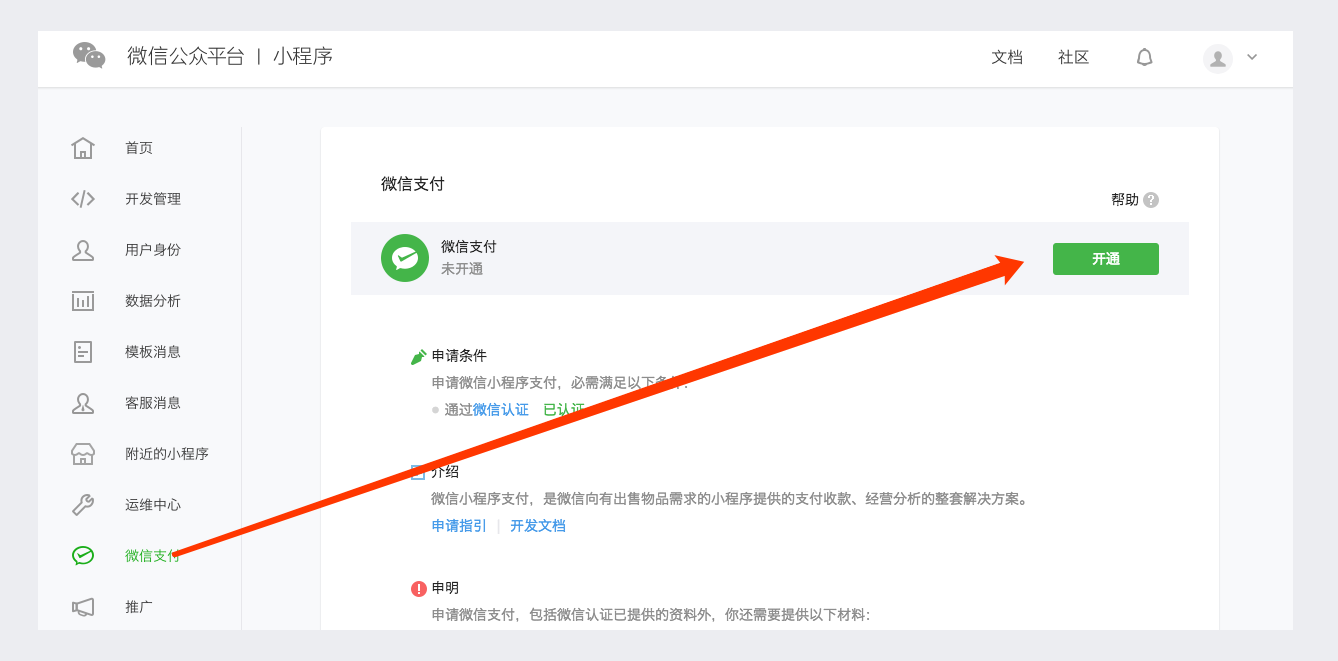The height and width of the screenshot is (661, 1338).
Task: Open 社区 in the top navigation
Action: (x=1073, y=58)
